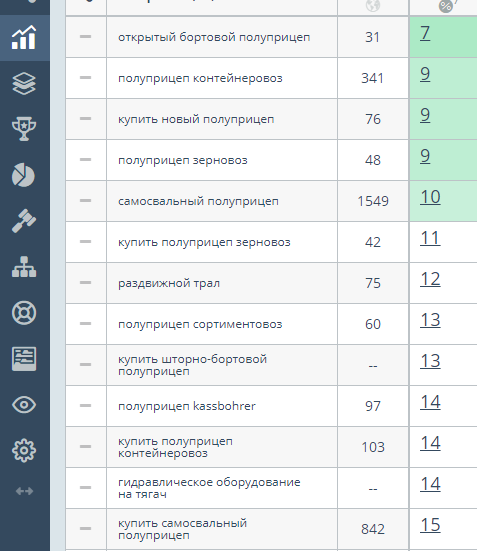Click dash icon for купить шторно-бортовой полуприцеп
The image size is (477, 551).
pyautogui.click(x=85, y=365)
